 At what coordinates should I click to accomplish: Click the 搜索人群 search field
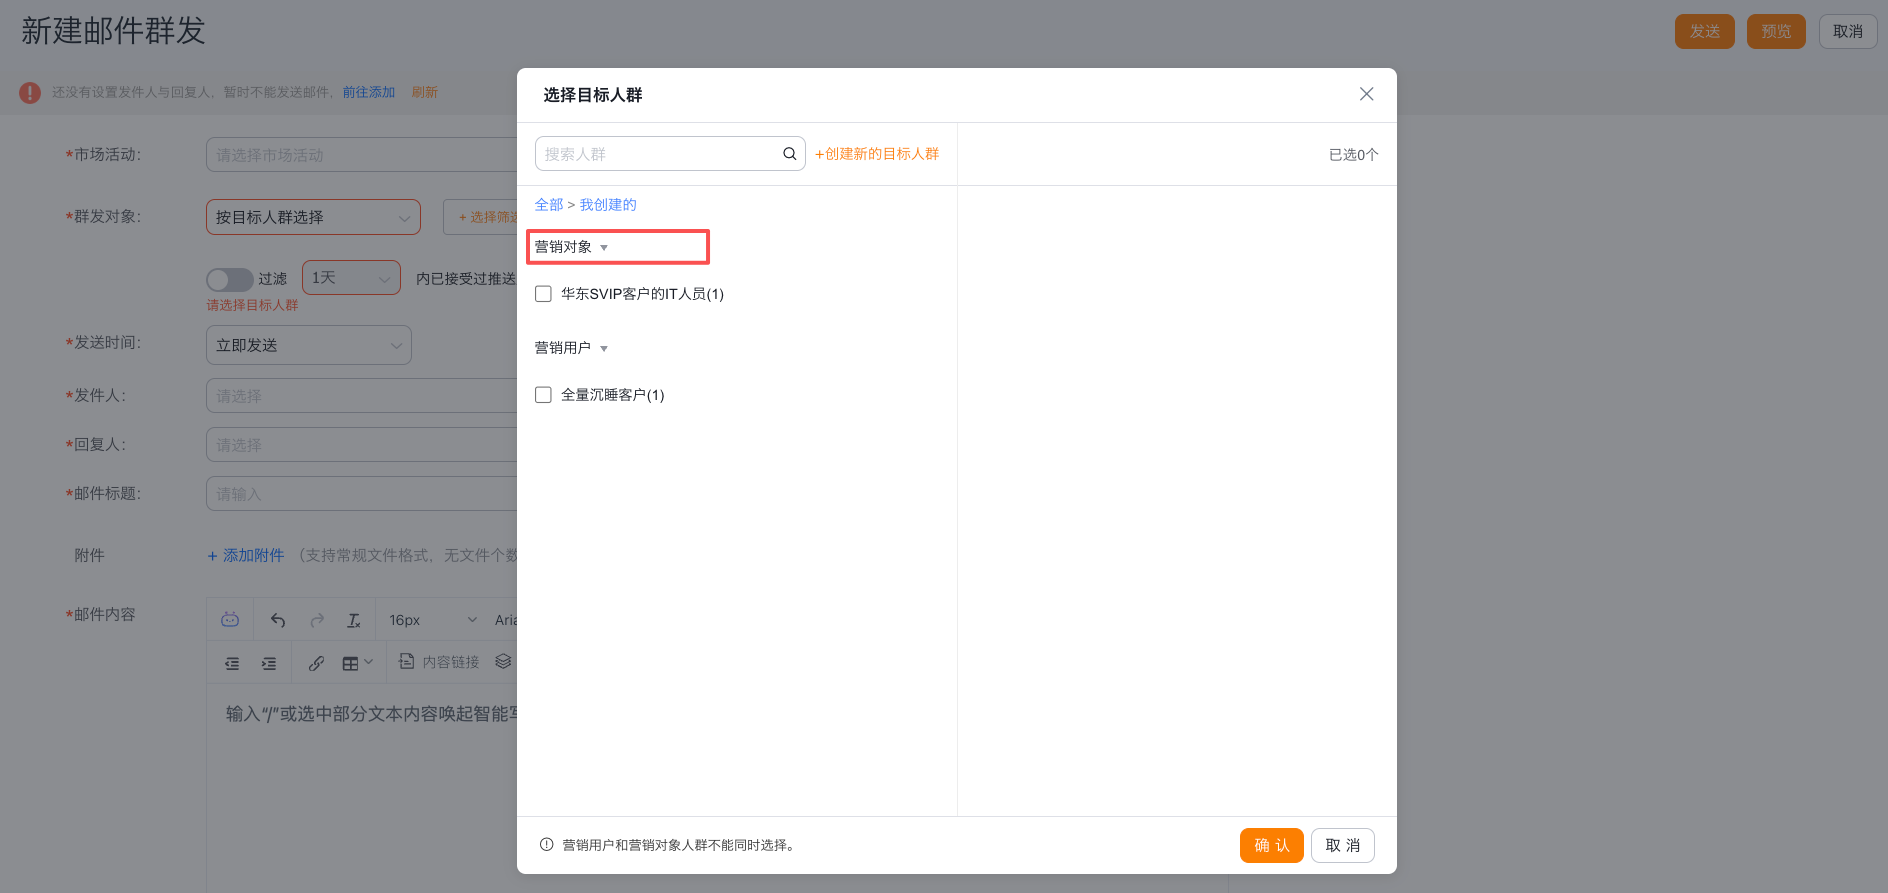(x=660, y=154)
